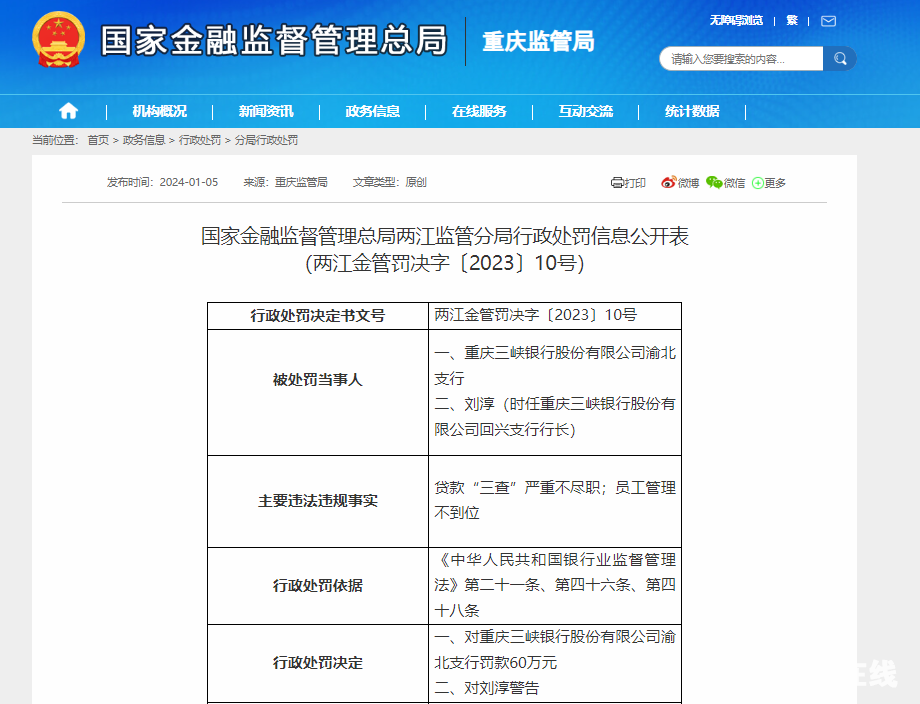
Task: Toggle traditional Chinese with 繁 link
Action: point(792,21)
